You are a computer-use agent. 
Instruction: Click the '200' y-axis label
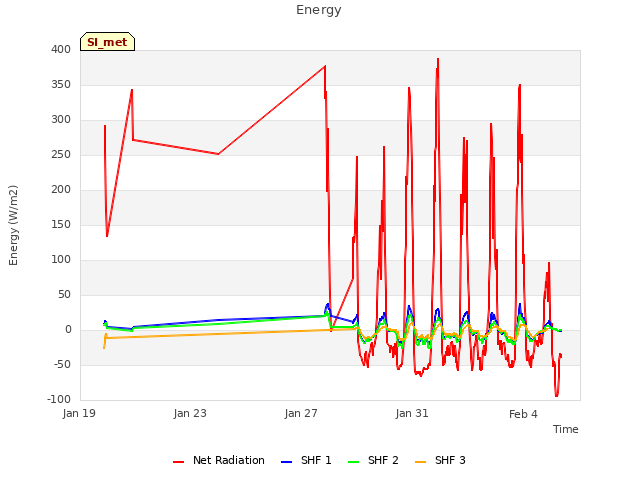(61, 189)
